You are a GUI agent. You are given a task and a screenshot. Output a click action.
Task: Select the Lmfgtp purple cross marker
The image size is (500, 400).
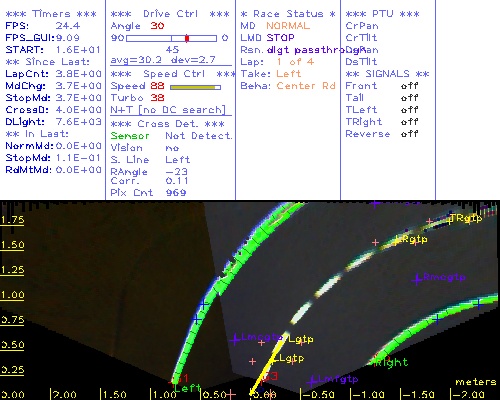pos(312,381)
